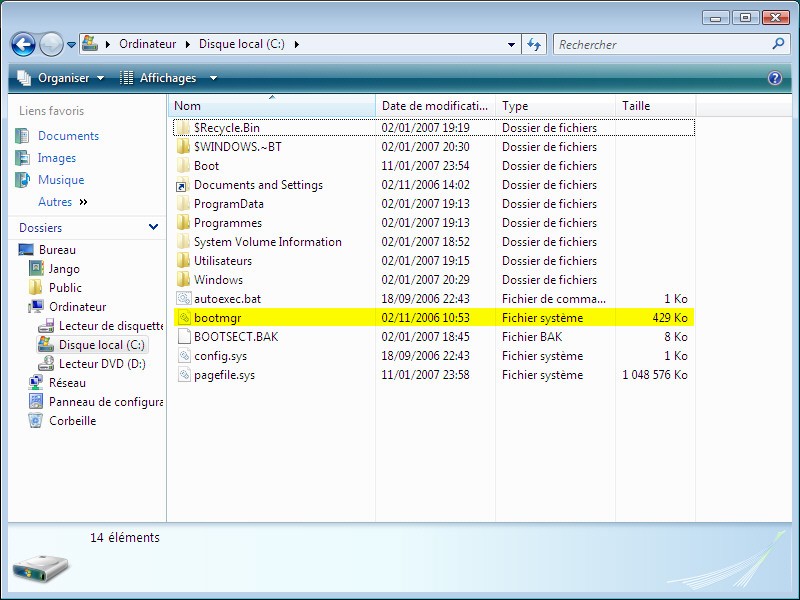
Task: Show more favorites via Autres
Action: coord(62,202)
